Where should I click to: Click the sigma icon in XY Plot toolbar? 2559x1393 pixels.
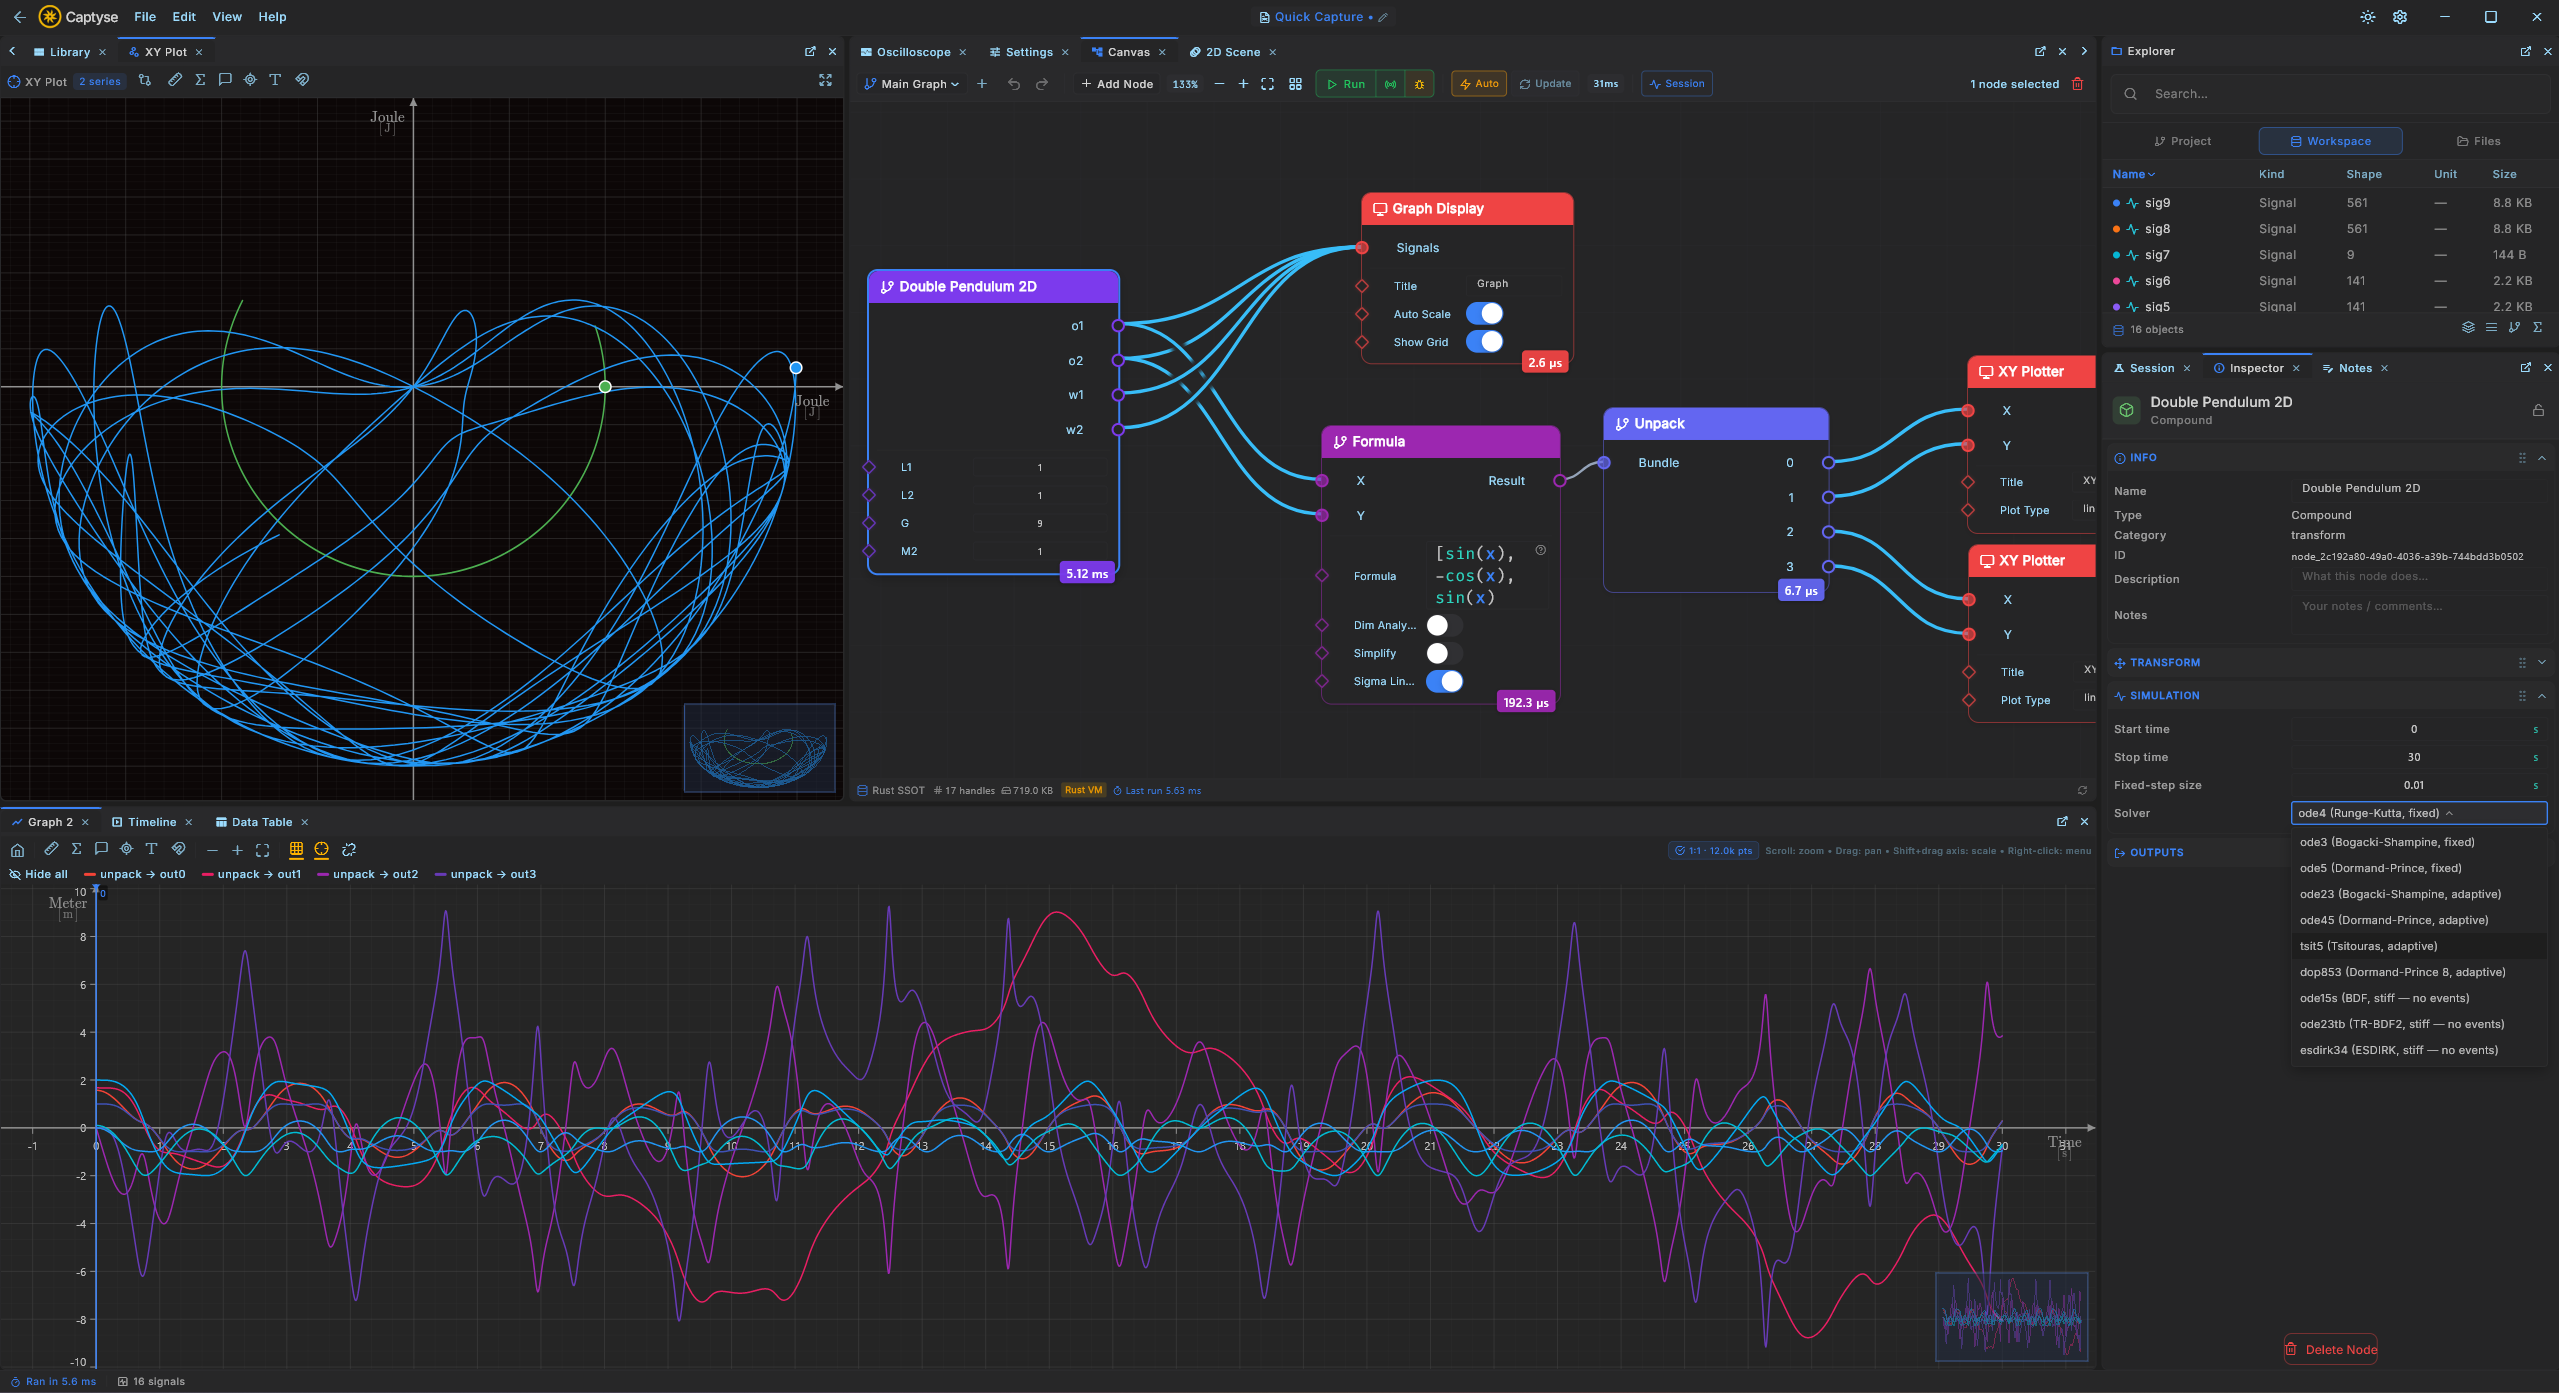click(x=200, y=80)
